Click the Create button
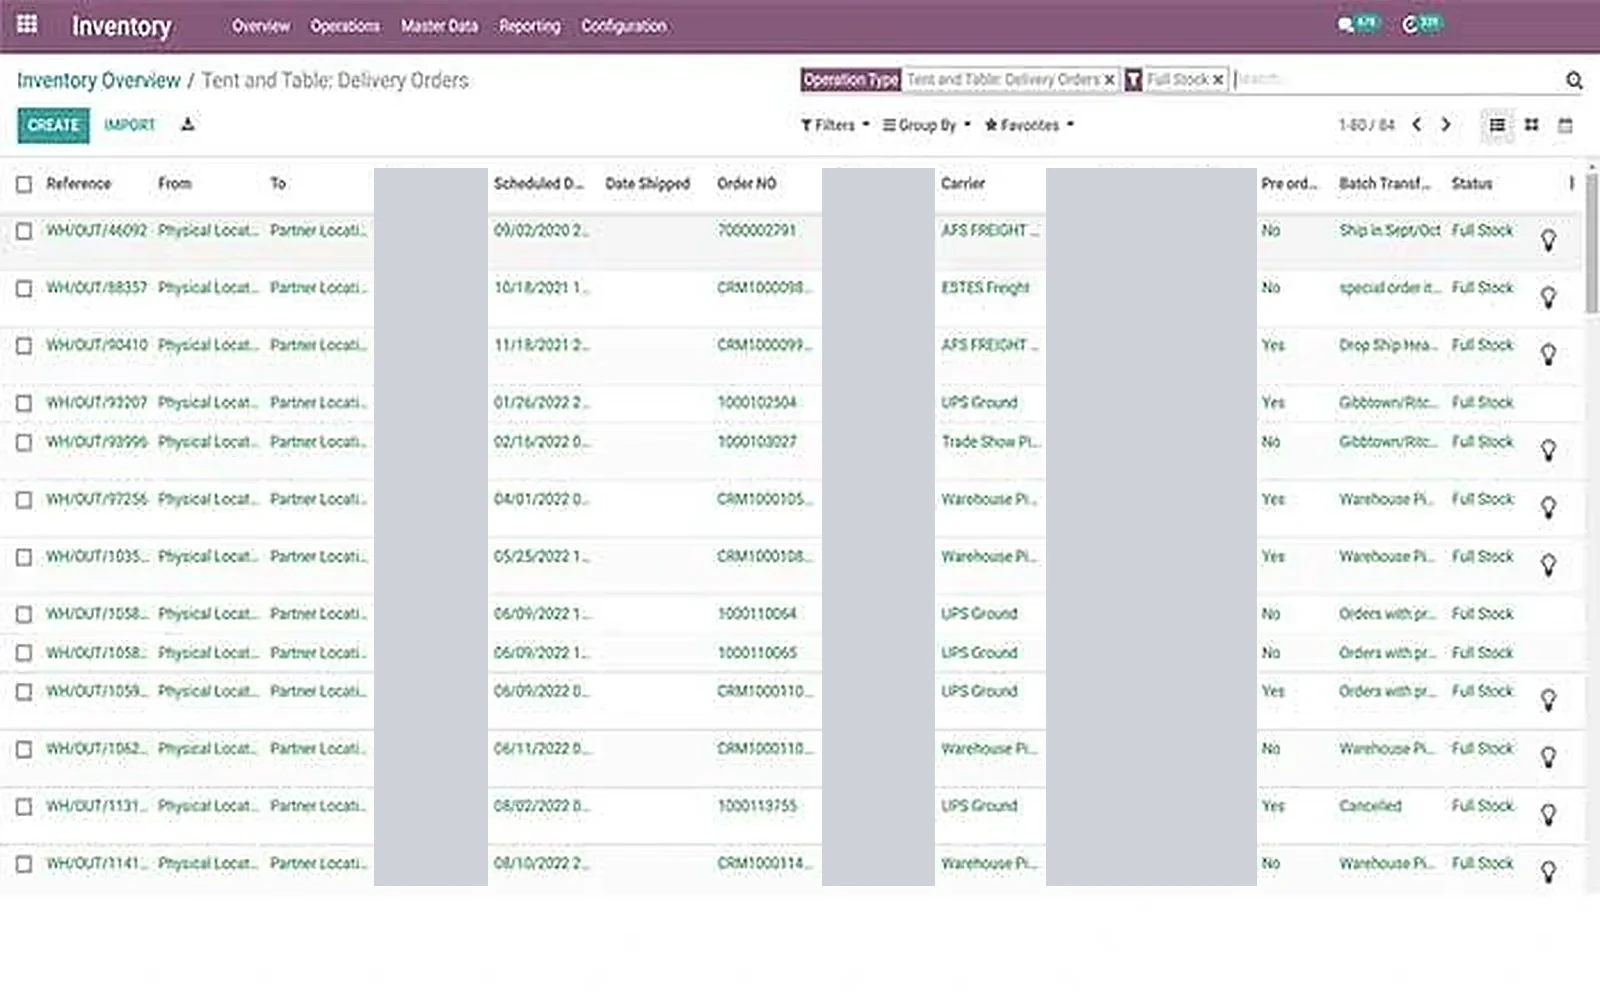 [53, 125]
